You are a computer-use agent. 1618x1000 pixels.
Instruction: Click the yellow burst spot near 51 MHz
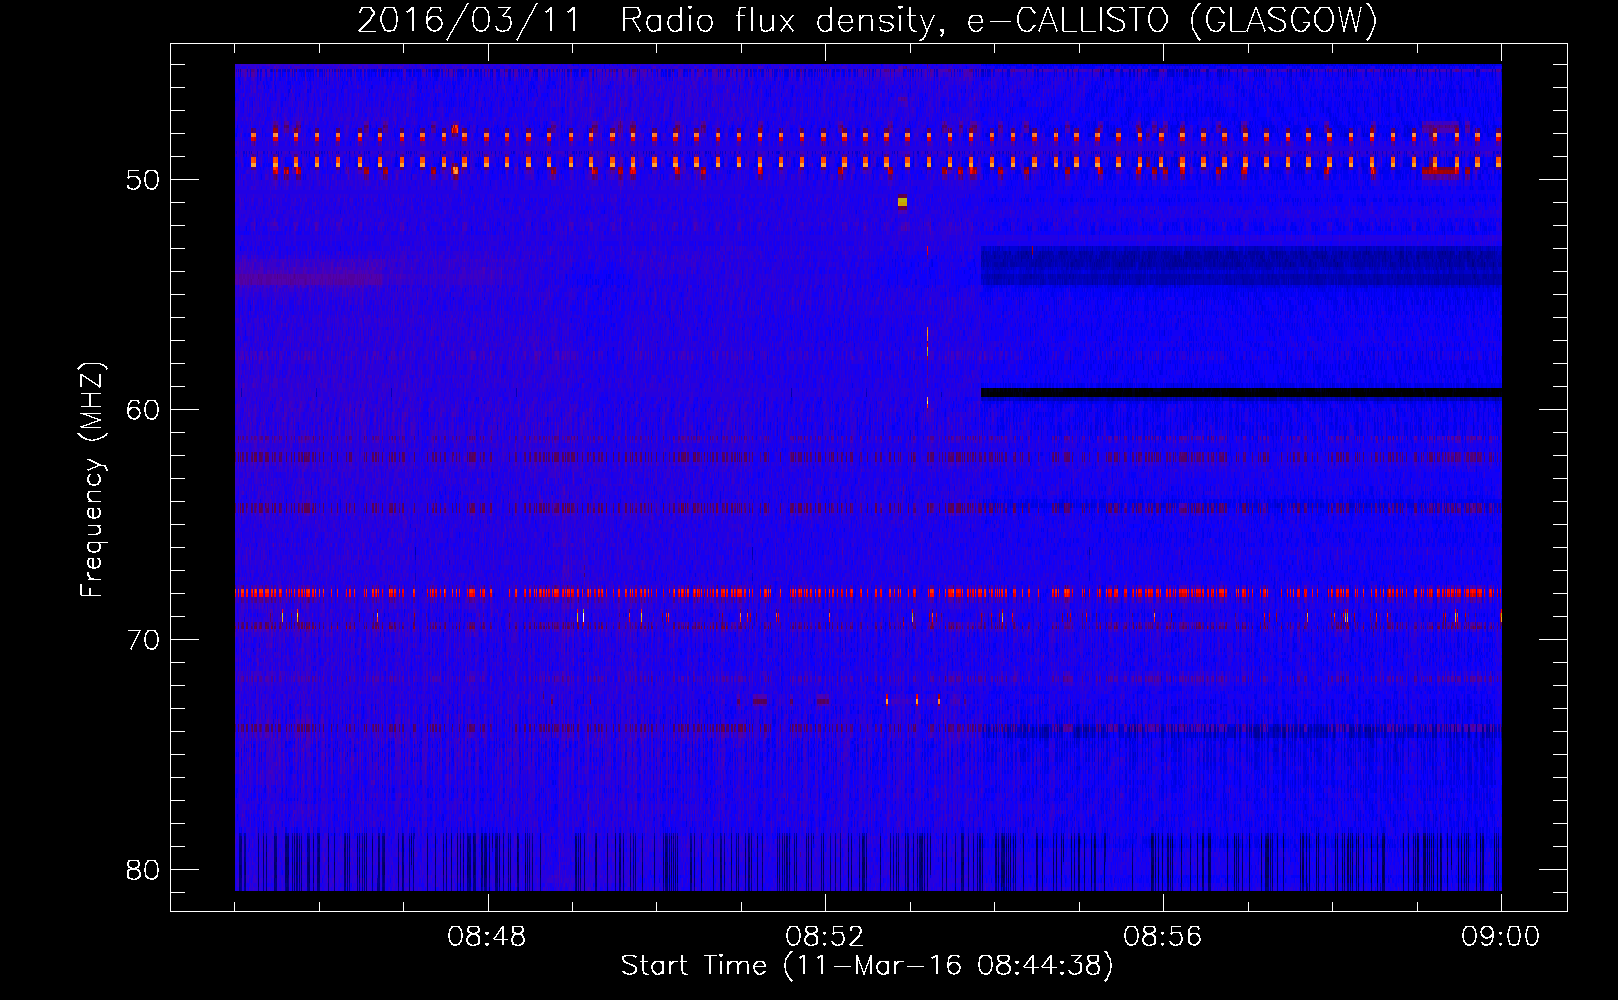click(902, 202)
